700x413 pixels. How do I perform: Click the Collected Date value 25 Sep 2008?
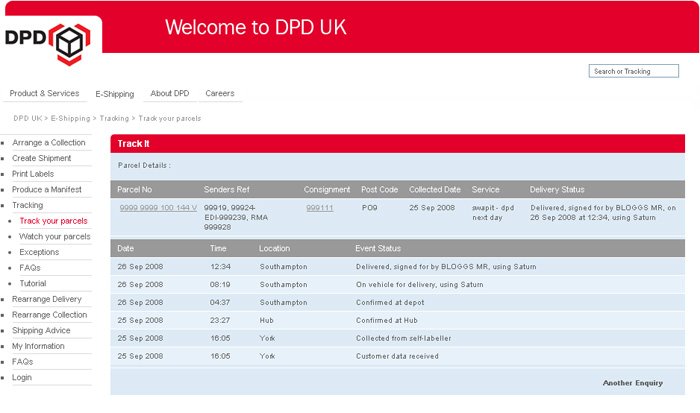click(x=432, y=208)
